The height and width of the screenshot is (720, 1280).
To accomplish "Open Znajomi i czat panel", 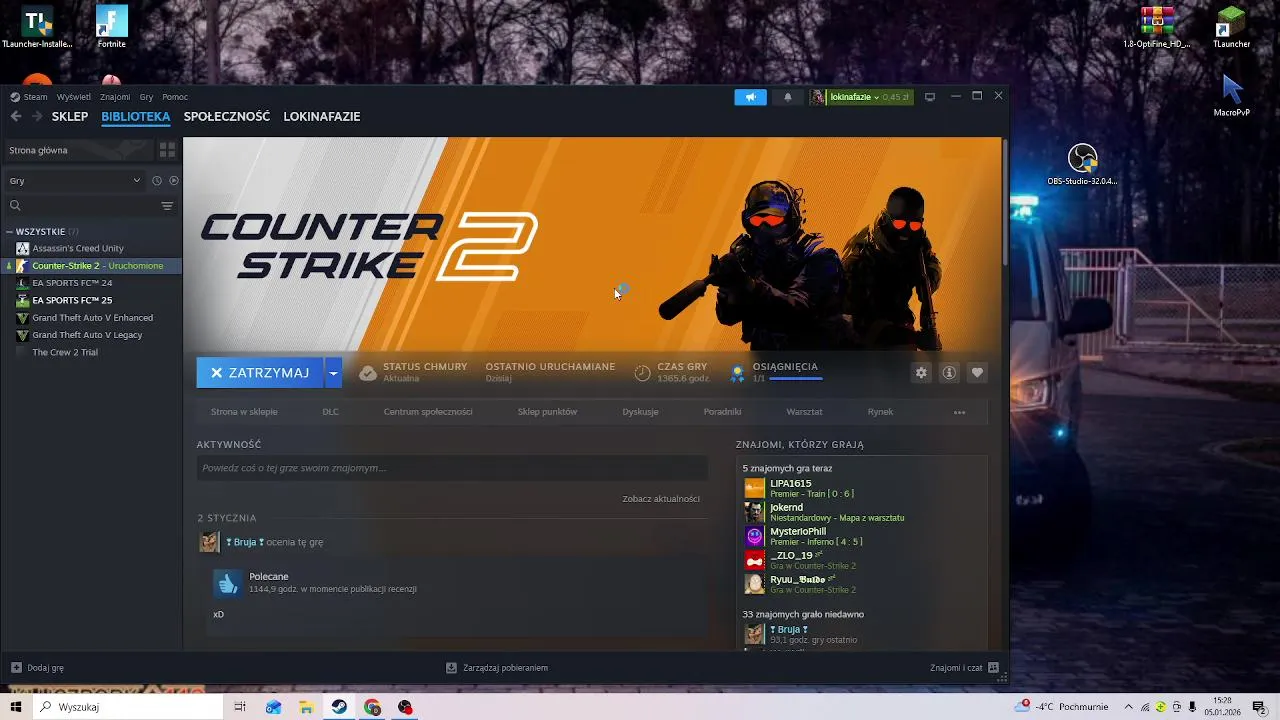I will tap(963, 668).
